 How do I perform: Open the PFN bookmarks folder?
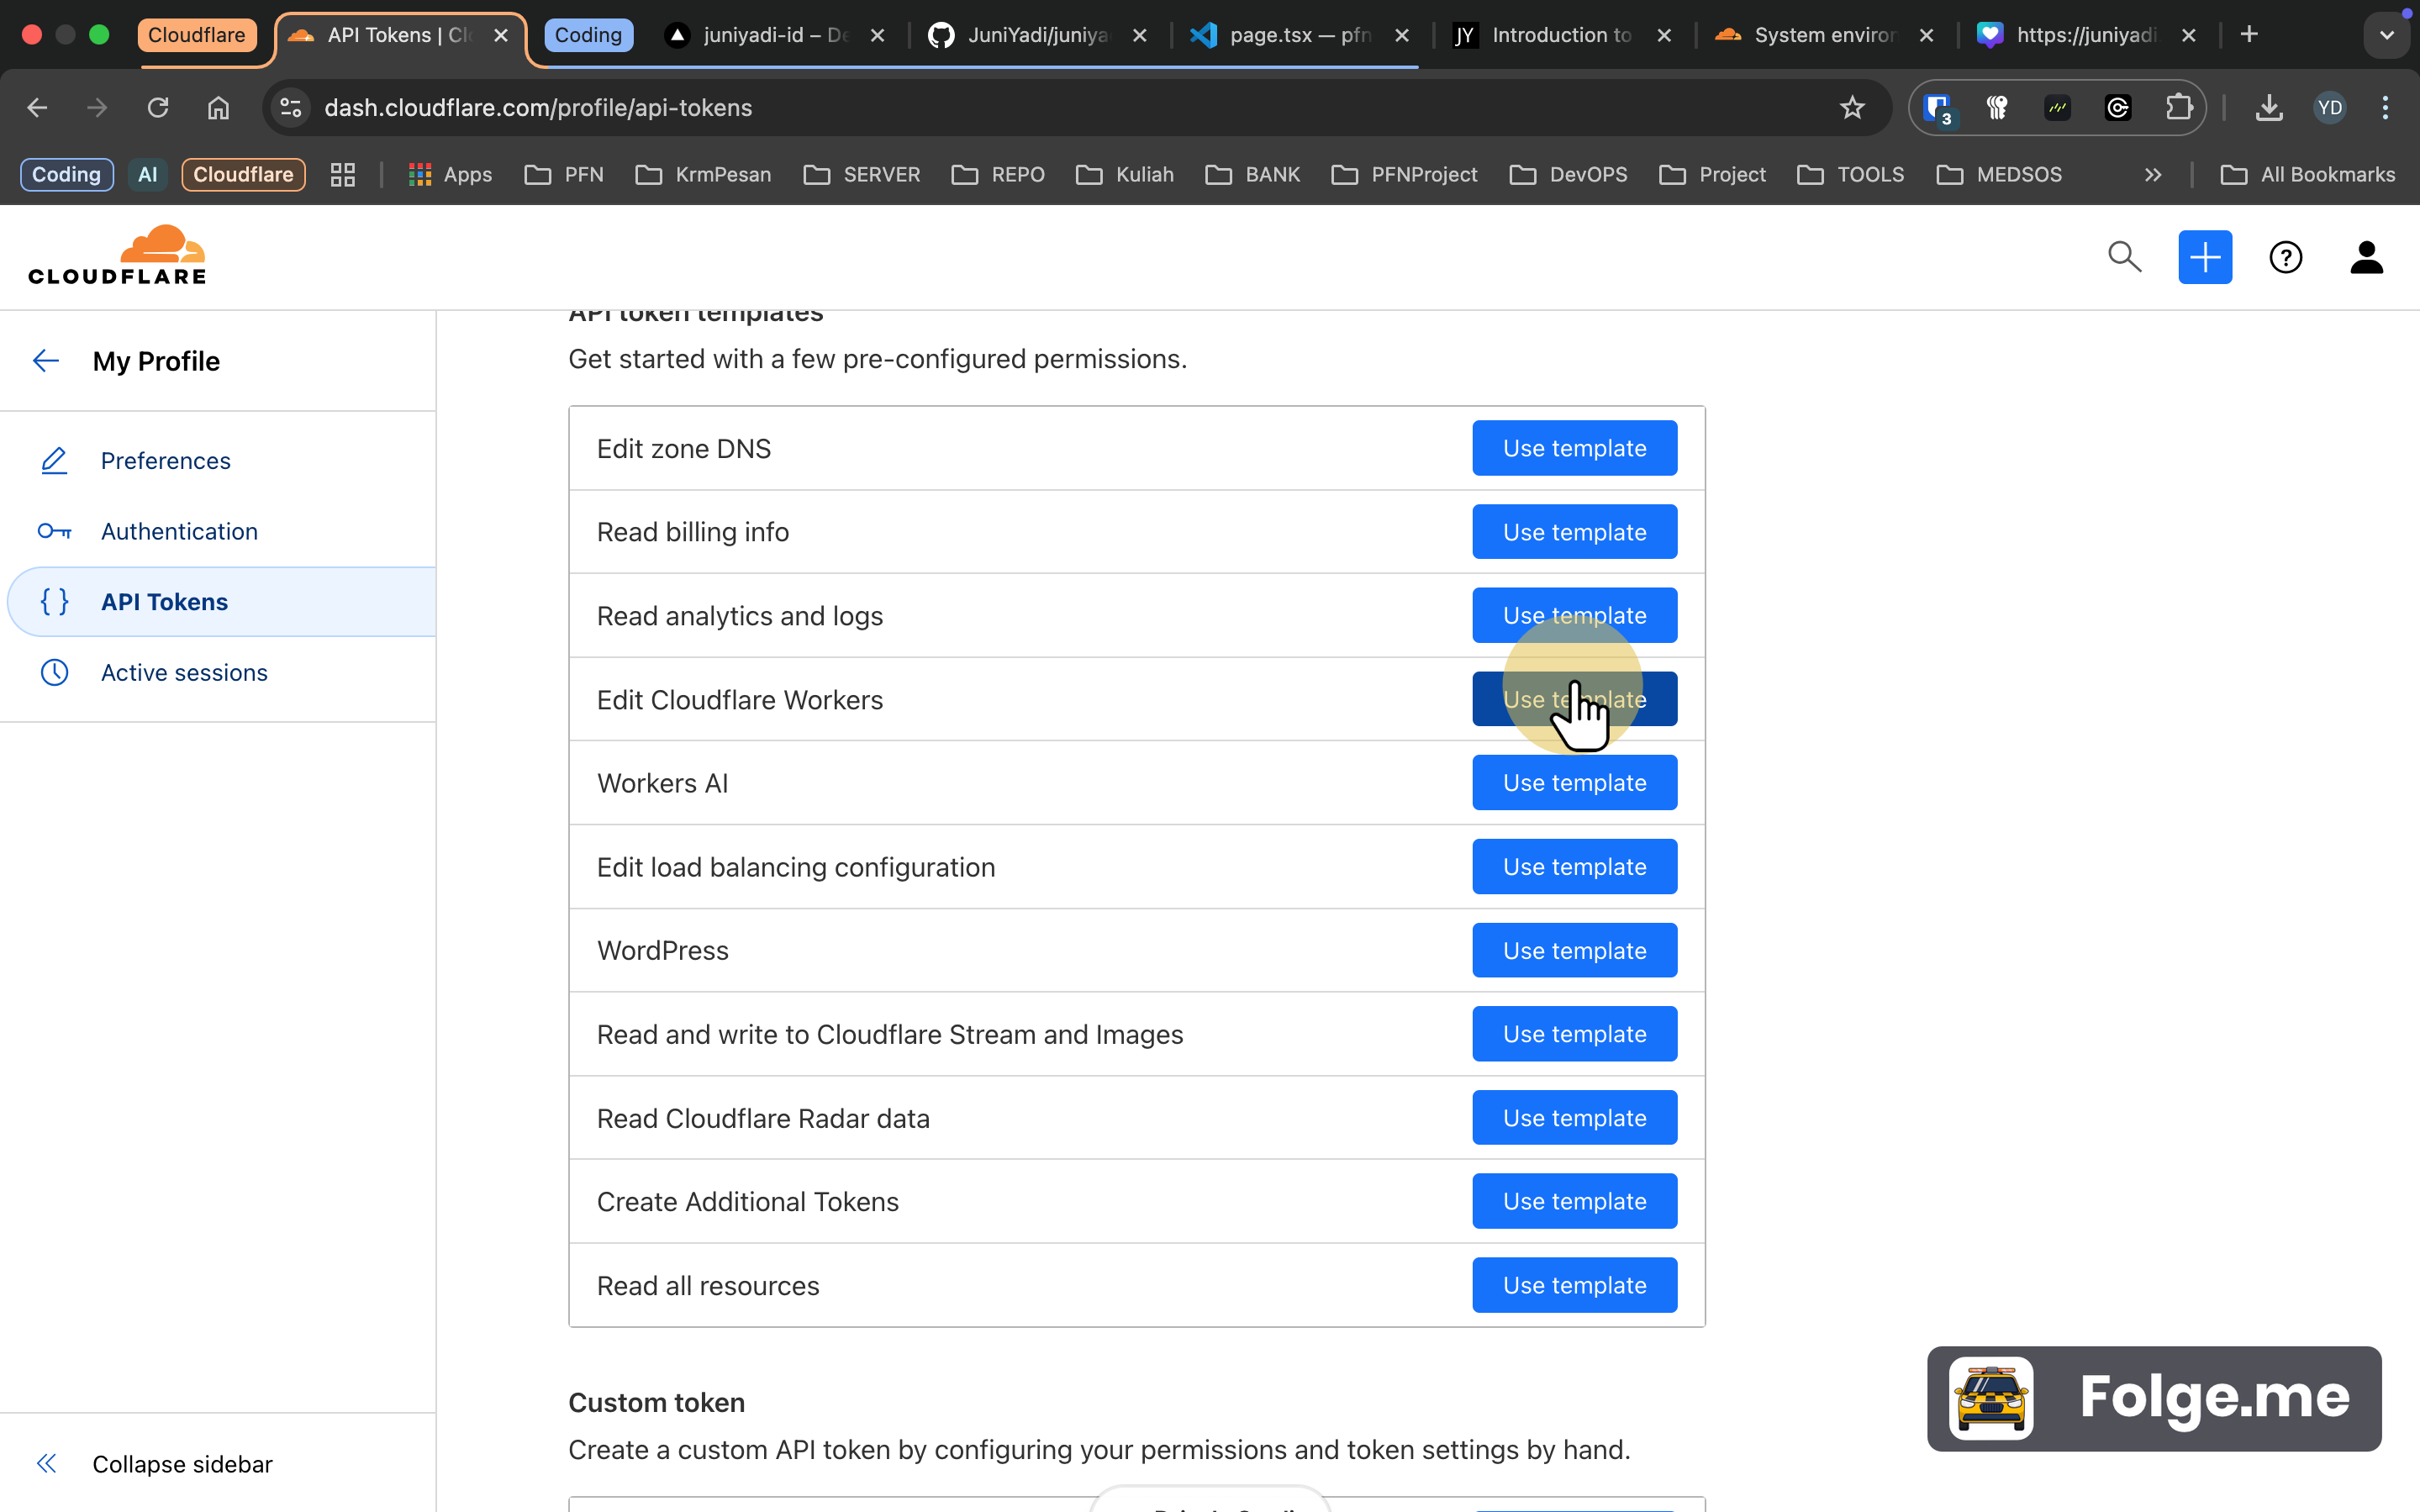pyautogui.click(x=564, y=175)
